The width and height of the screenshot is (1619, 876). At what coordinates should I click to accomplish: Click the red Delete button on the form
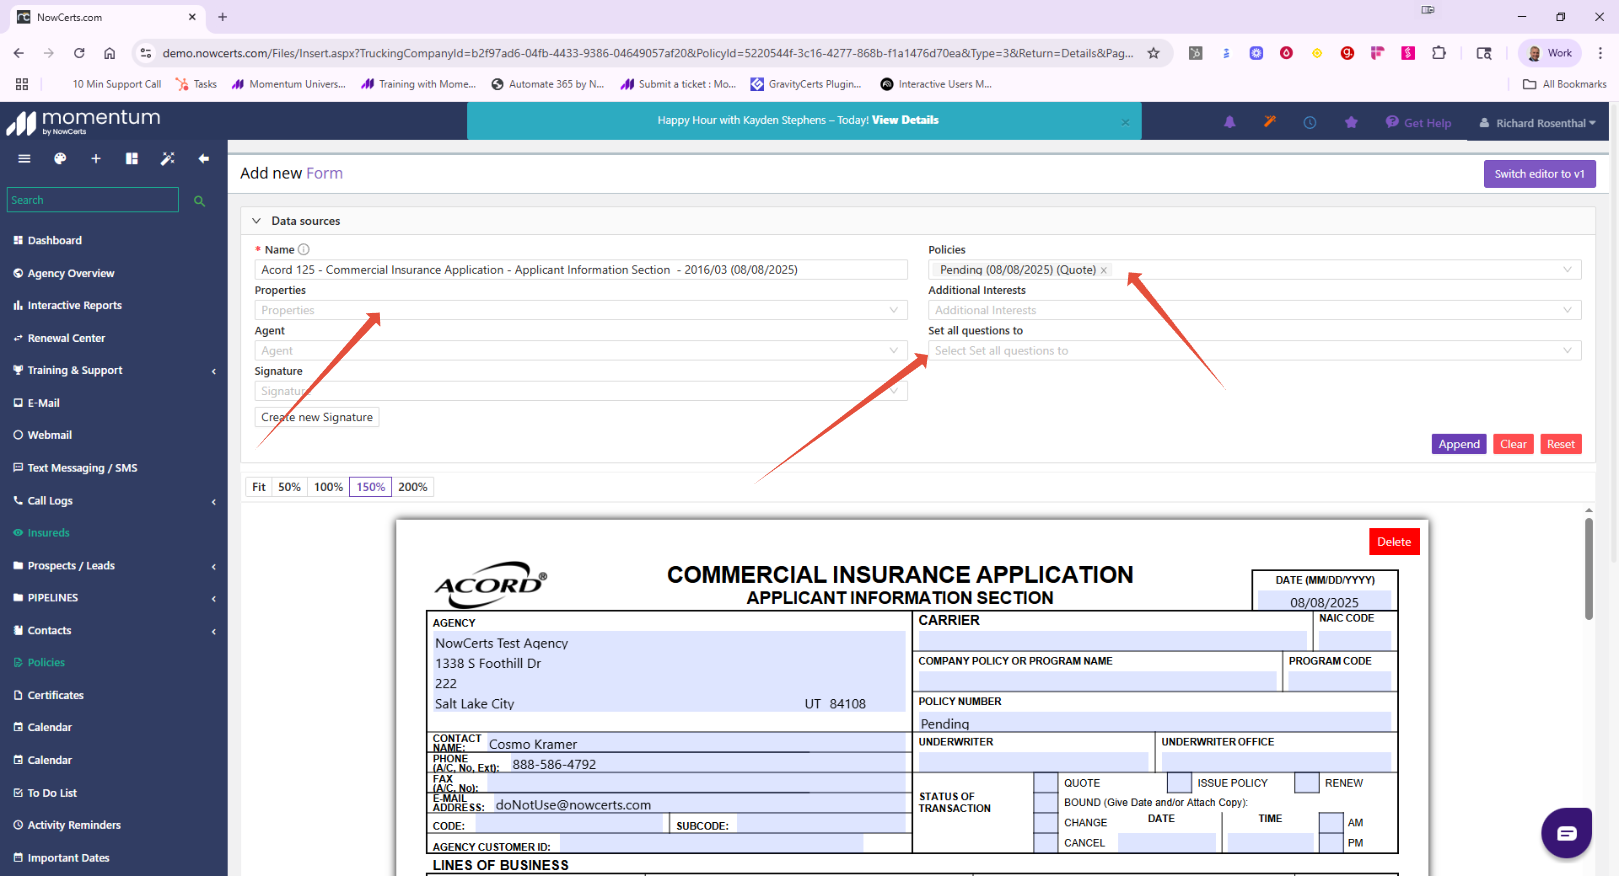(1394, 542)
